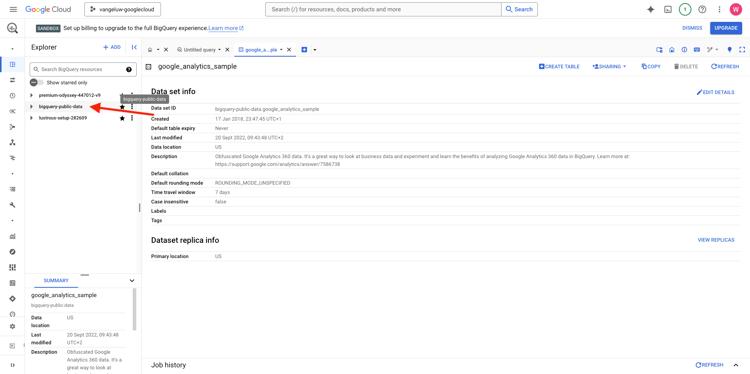Follow the Learn more link in banner
750x374 pixels.
226,28
